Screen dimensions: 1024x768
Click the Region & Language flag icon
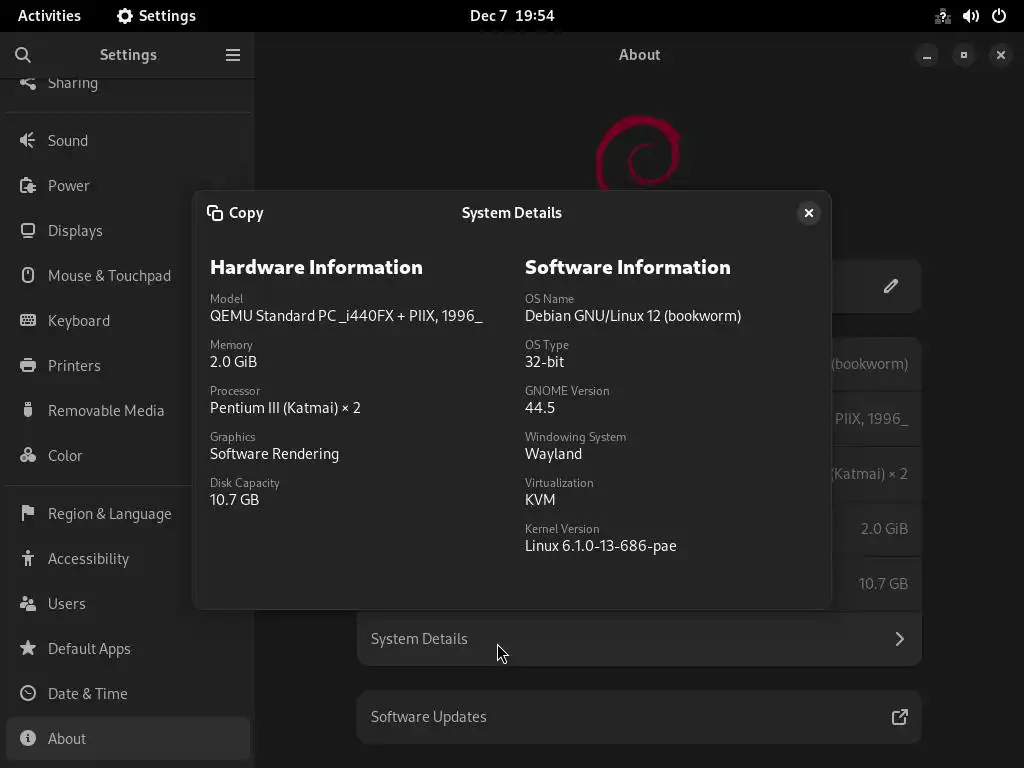27,513
